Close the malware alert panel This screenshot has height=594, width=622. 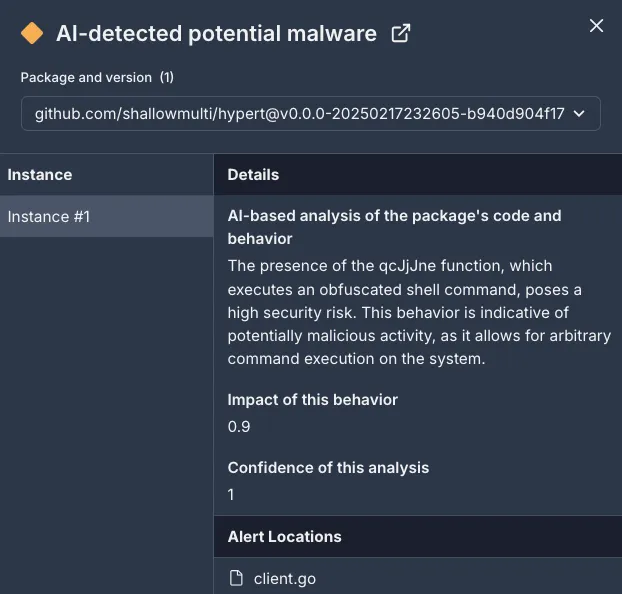[596, 26]
